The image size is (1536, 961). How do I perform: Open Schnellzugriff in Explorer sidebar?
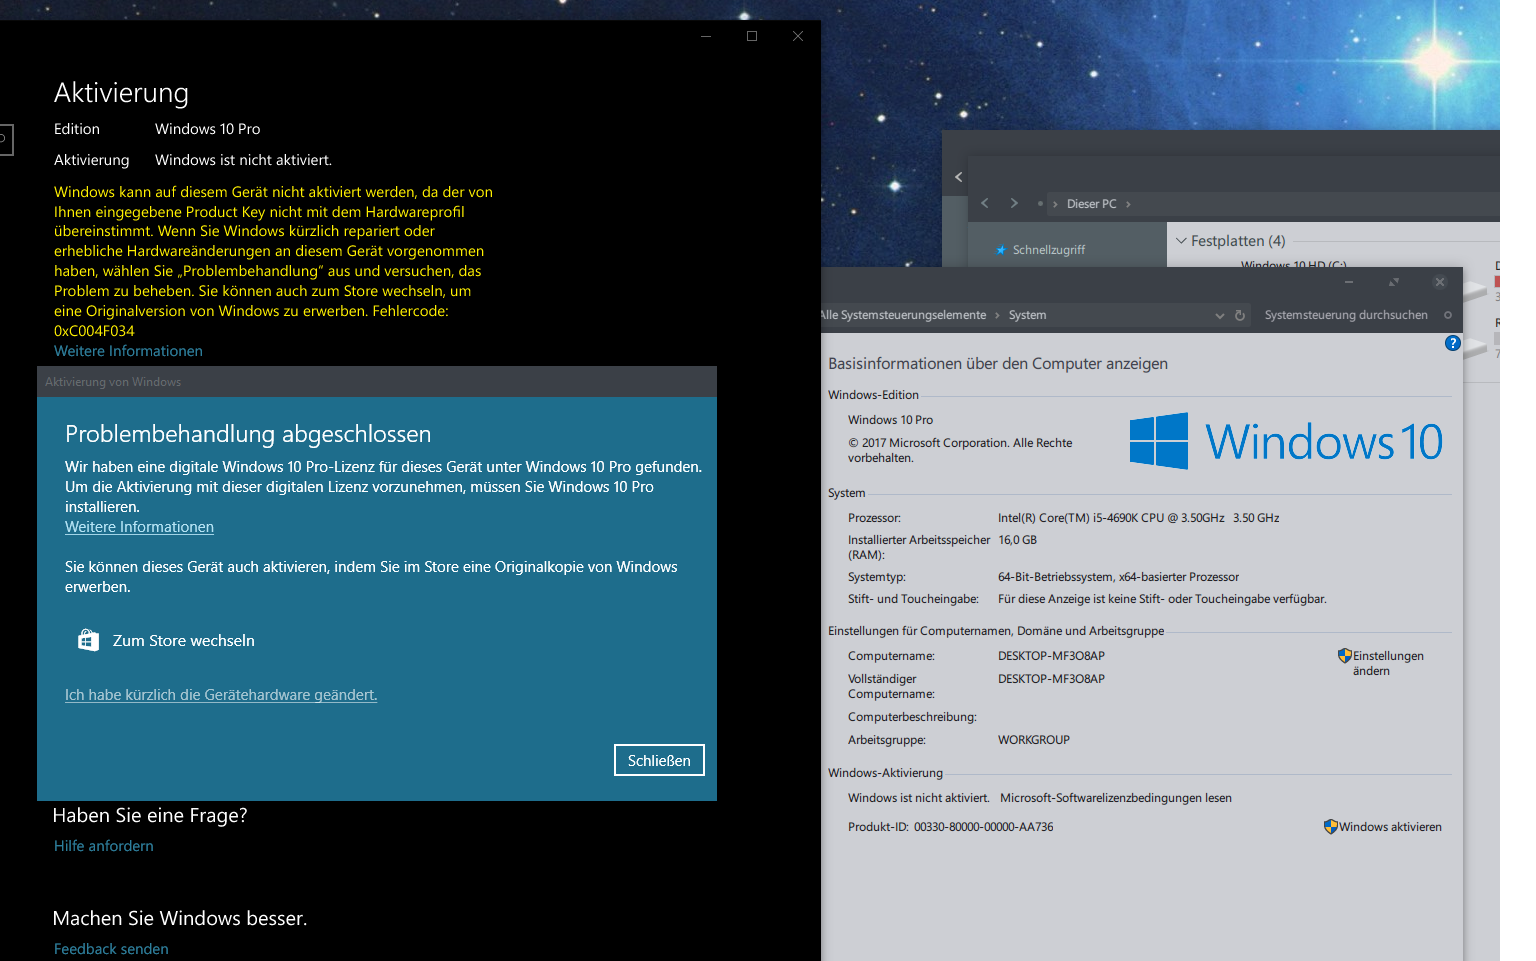[x=1048, y=250]
